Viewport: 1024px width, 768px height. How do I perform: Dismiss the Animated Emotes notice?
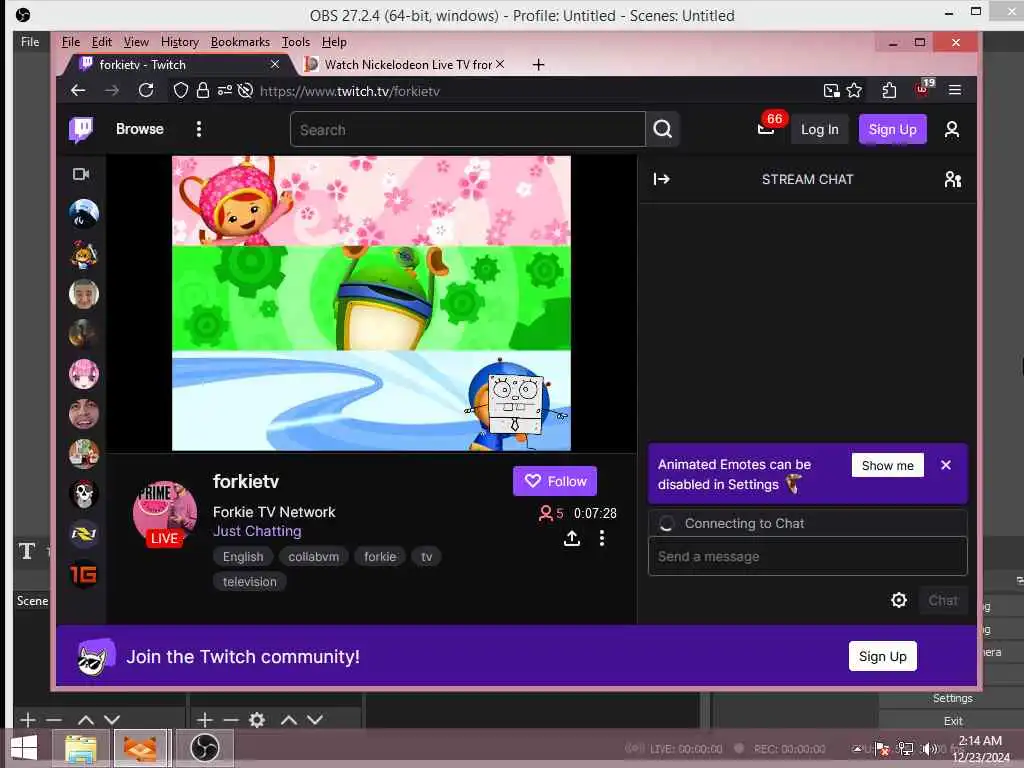pyautogui.click(x=946, y=465)
